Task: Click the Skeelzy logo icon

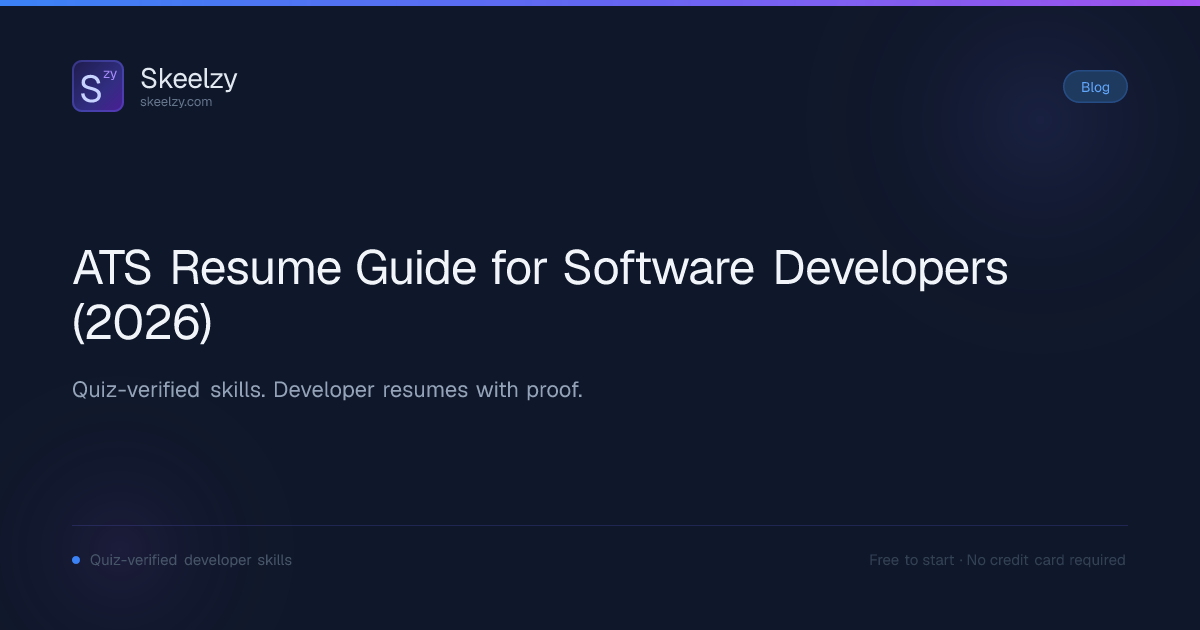Action: [98, 86]
